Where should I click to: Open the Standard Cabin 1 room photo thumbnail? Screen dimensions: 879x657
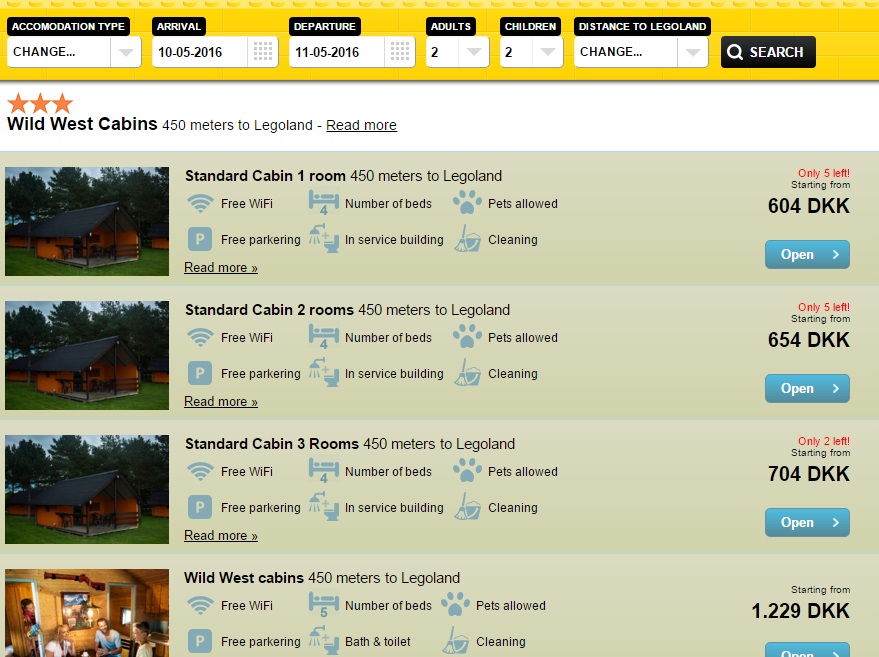pyautogui.click(x=87, y=221)
